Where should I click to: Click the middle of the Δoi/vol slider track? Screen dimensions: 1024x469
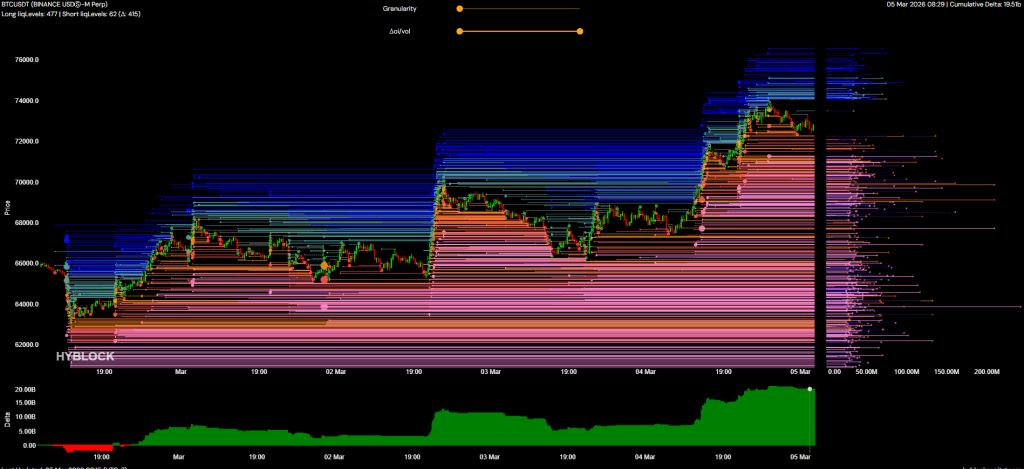tap(519, 31)
